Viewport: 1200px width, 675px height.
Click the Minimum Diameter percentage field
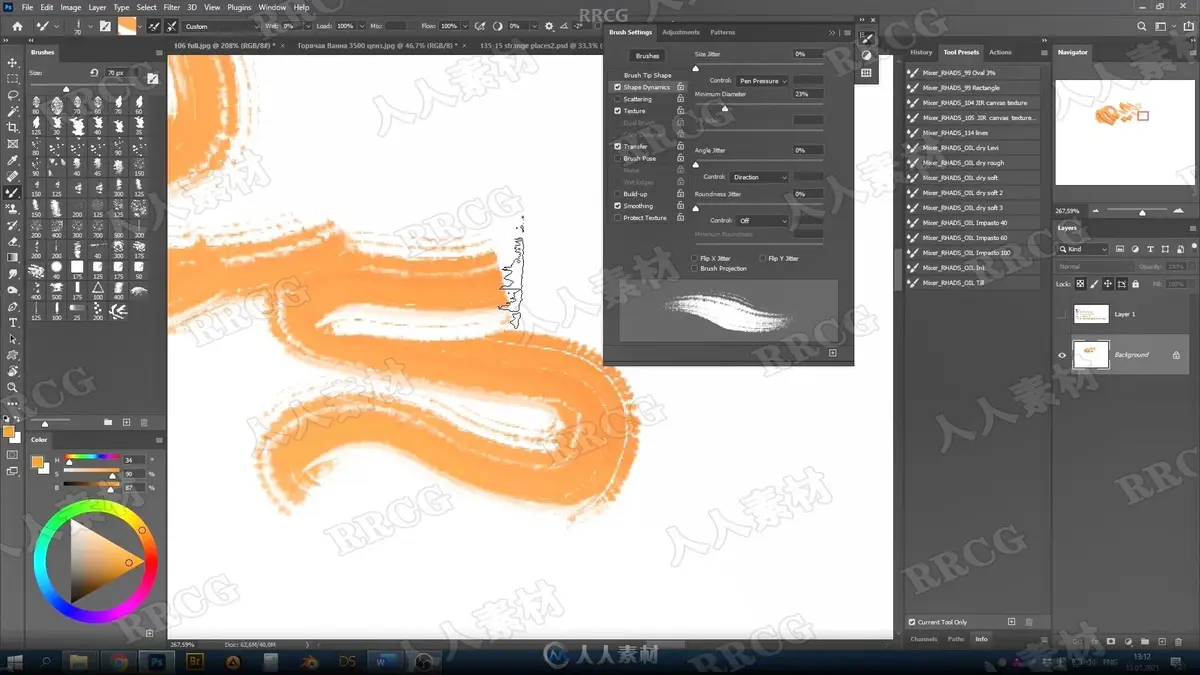[x=807, y=94]
